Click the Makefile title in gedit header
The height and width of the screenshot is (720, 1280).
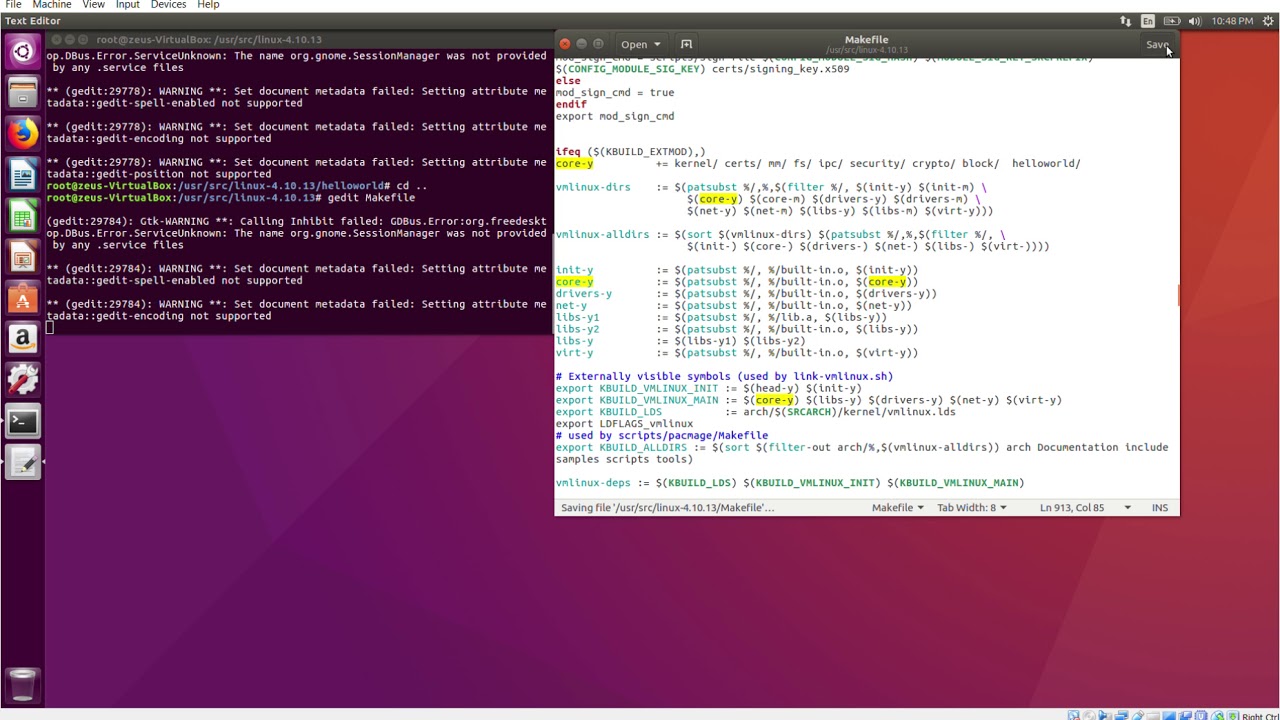866,40
